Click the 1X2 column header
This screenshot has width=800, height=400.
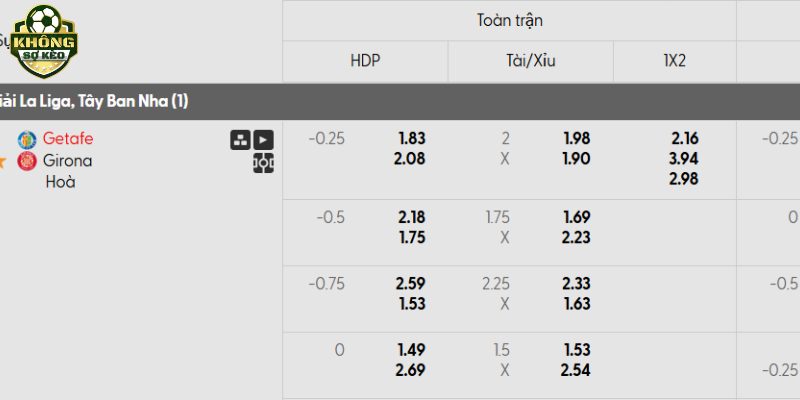(x=675, y=61)
